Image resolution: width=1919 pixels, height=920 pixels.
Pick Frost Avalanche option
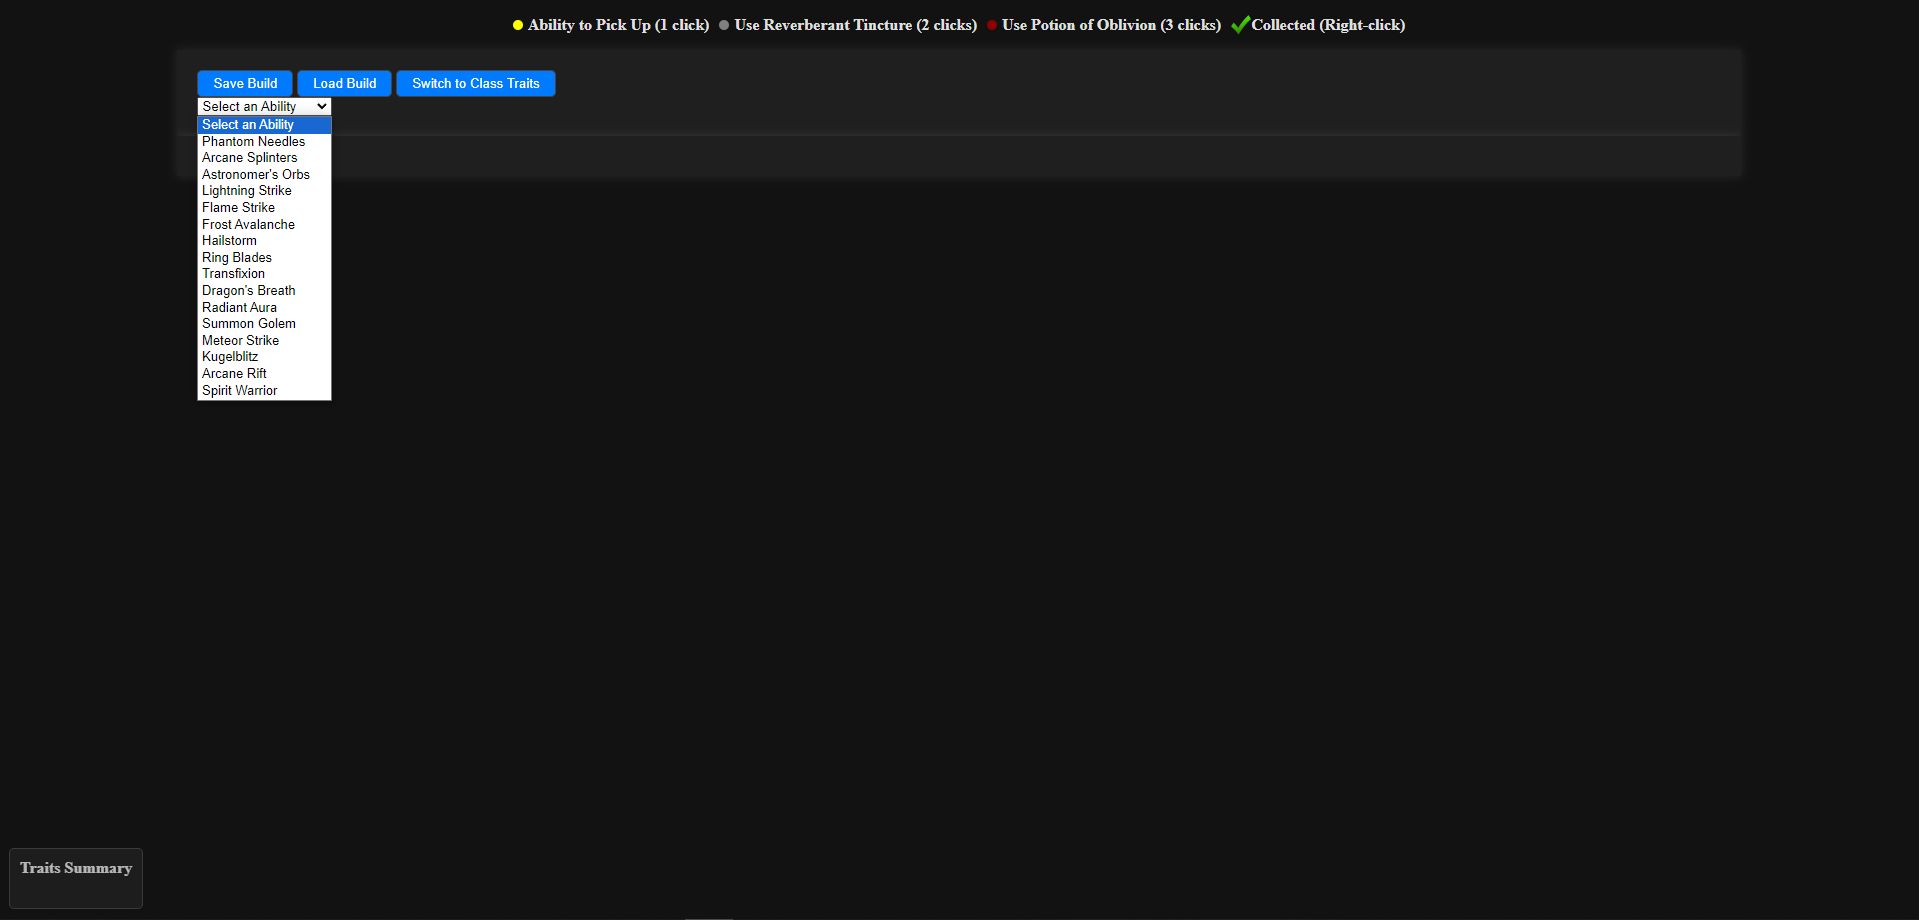pos(264,225)
